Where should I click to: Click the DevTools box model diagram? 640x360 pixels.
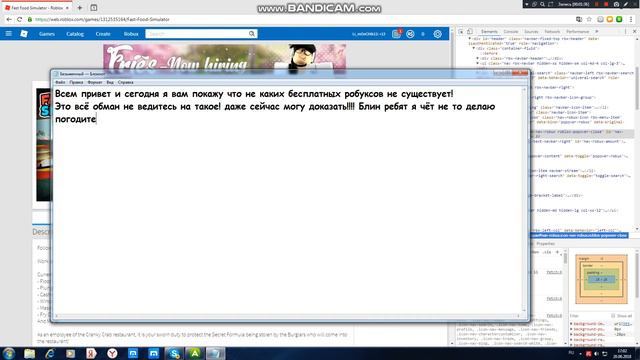coord(601,279)
